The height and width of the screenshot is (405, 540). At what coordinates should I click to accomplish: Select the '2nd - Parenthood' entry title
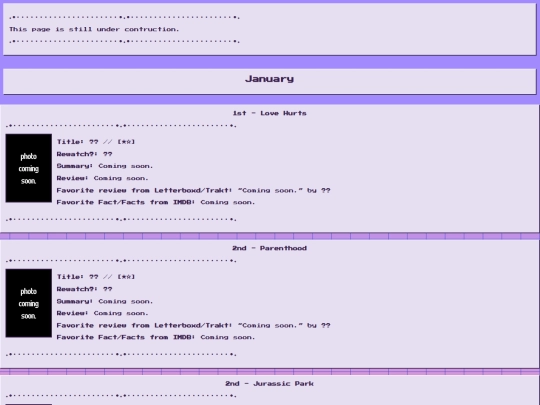point(269,248)
